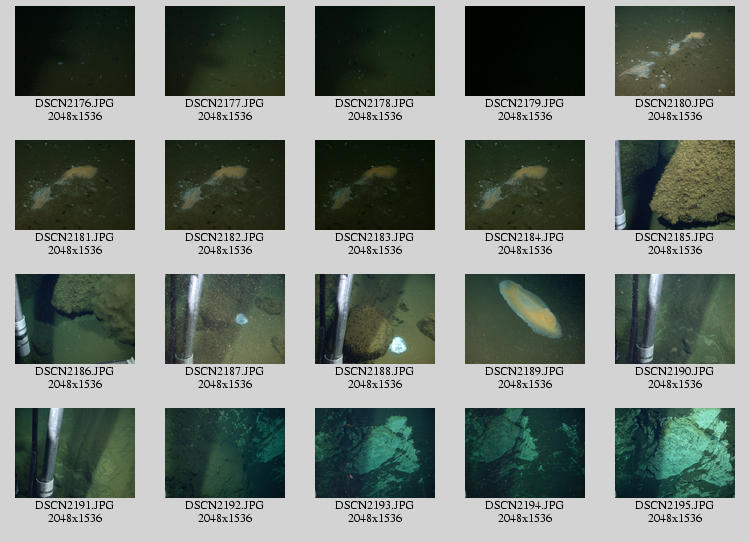Viewport: 750px width, 542px height.
Task: Click the filename label DSCN2192.JPG
Action: click(x=225, y=505)
